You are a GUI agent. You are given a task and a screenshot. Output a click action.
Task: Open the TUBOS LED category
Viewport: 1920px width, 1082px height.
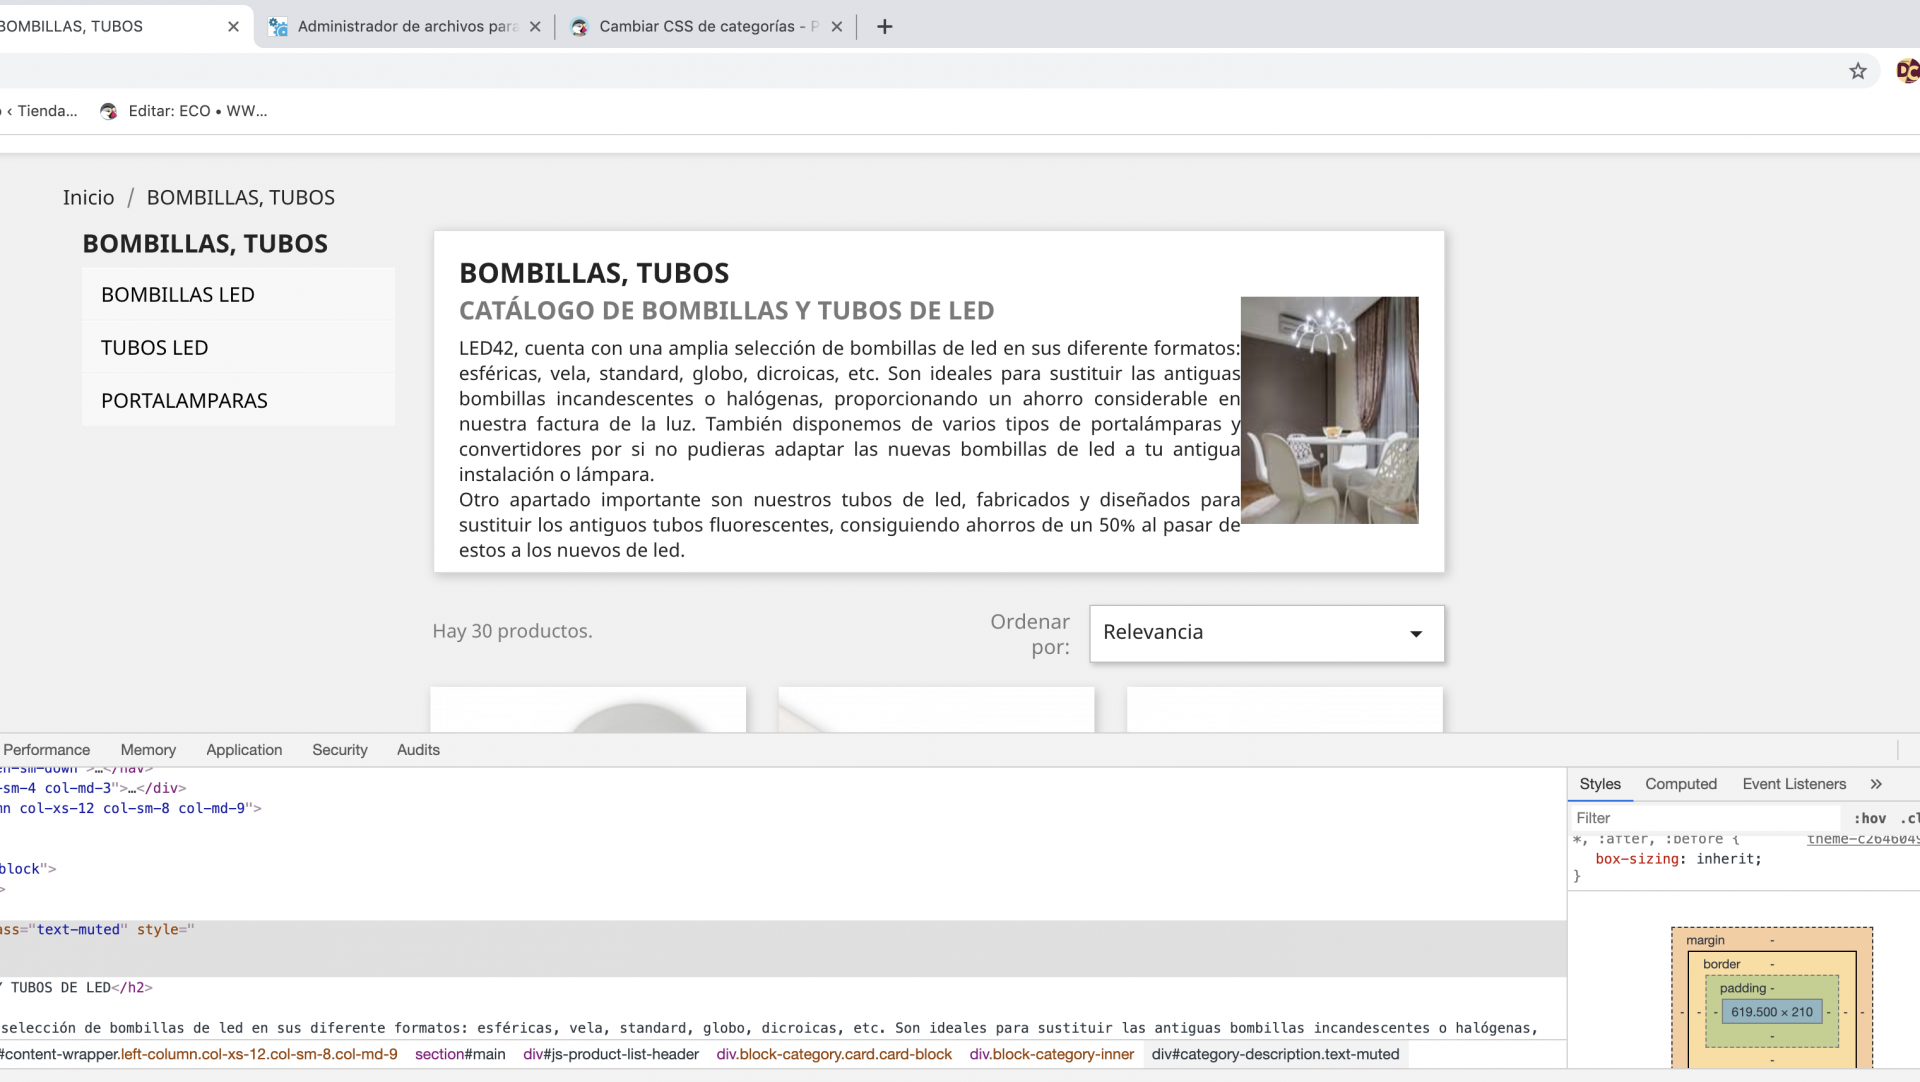tap(154, 348)
